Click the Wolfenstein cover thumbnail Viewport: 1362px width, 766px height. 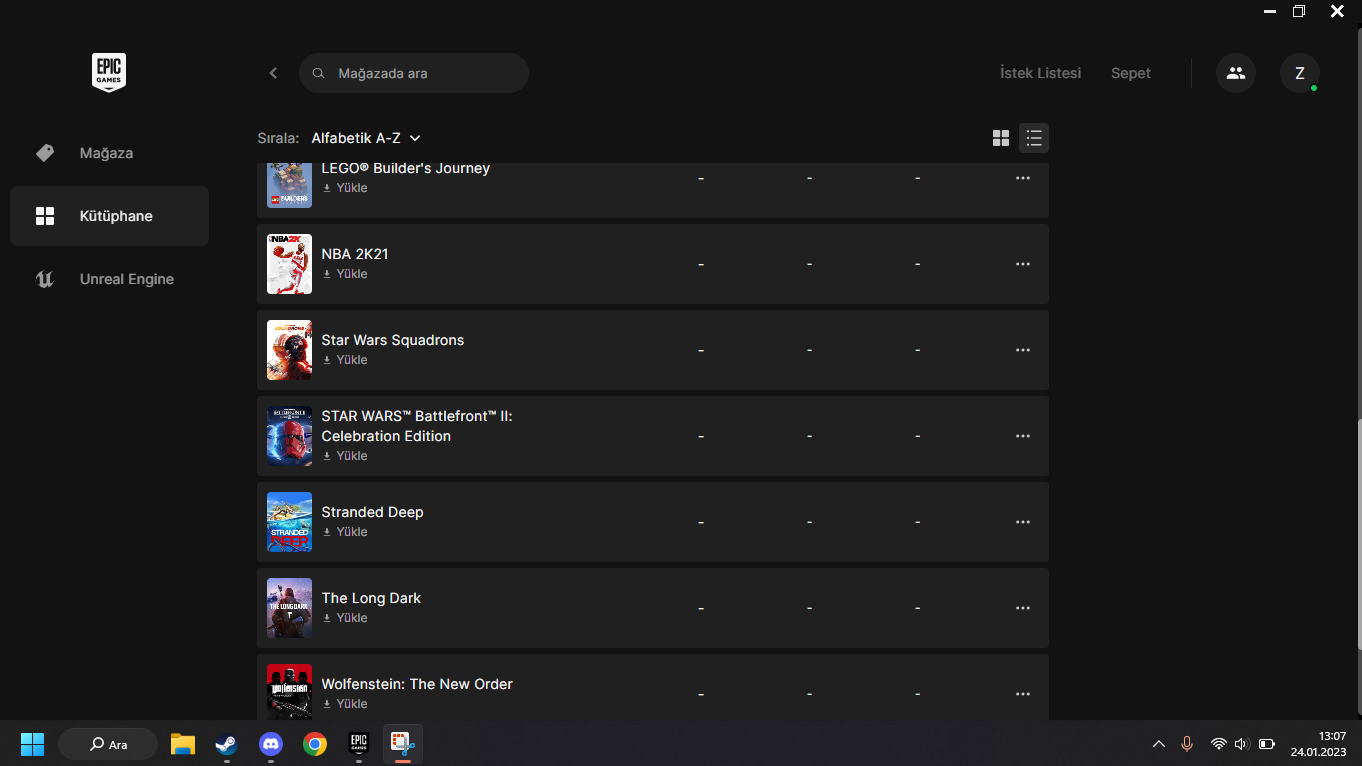click(289, 692)
